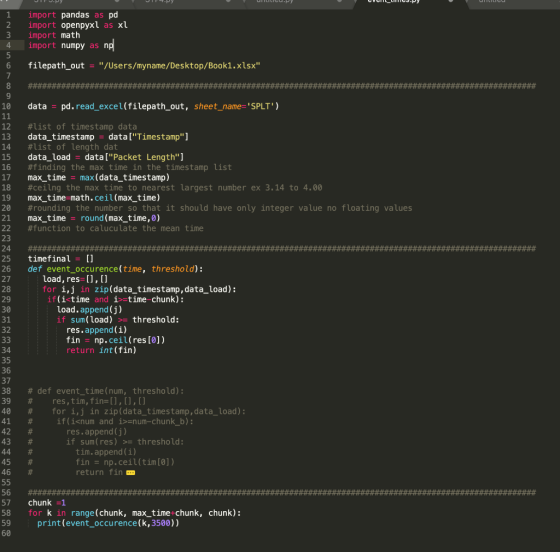
Task: Click line number 4 in the gutter
Action: [x=8, y=45]
